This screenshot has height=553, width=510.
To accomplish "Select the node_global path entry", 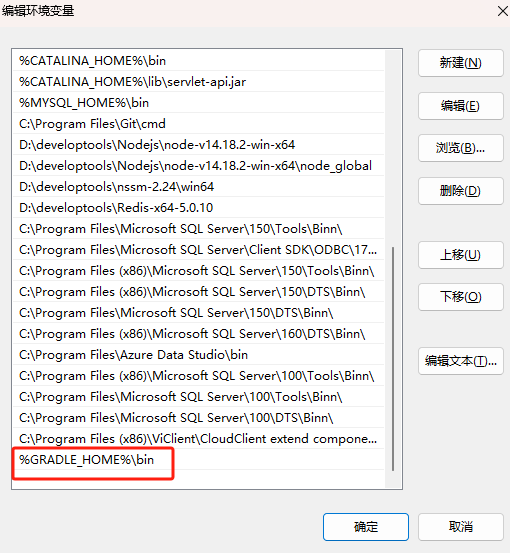I will coord(199,166).
